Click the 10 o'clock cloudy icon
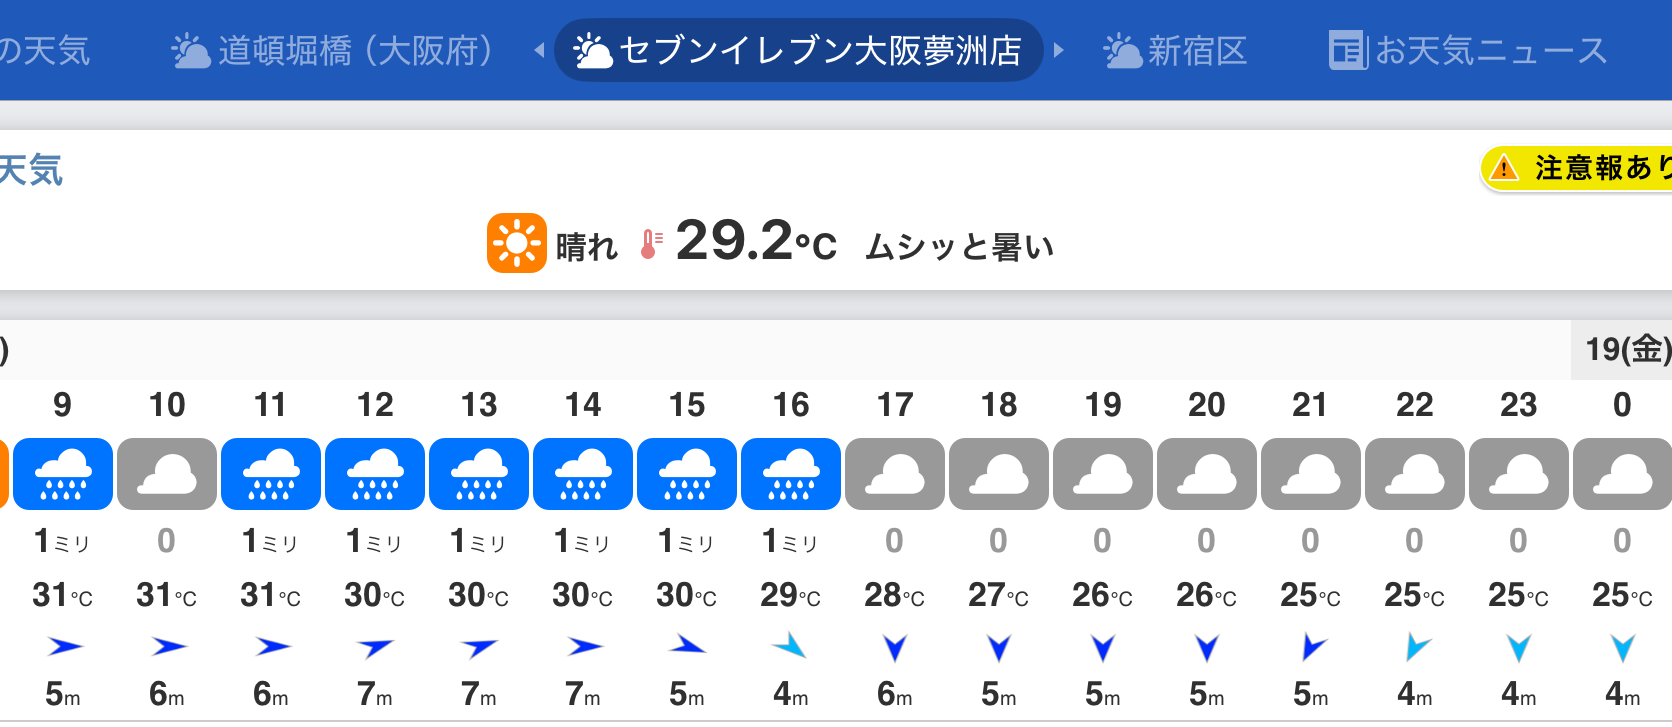 click(x=167, y=474)
